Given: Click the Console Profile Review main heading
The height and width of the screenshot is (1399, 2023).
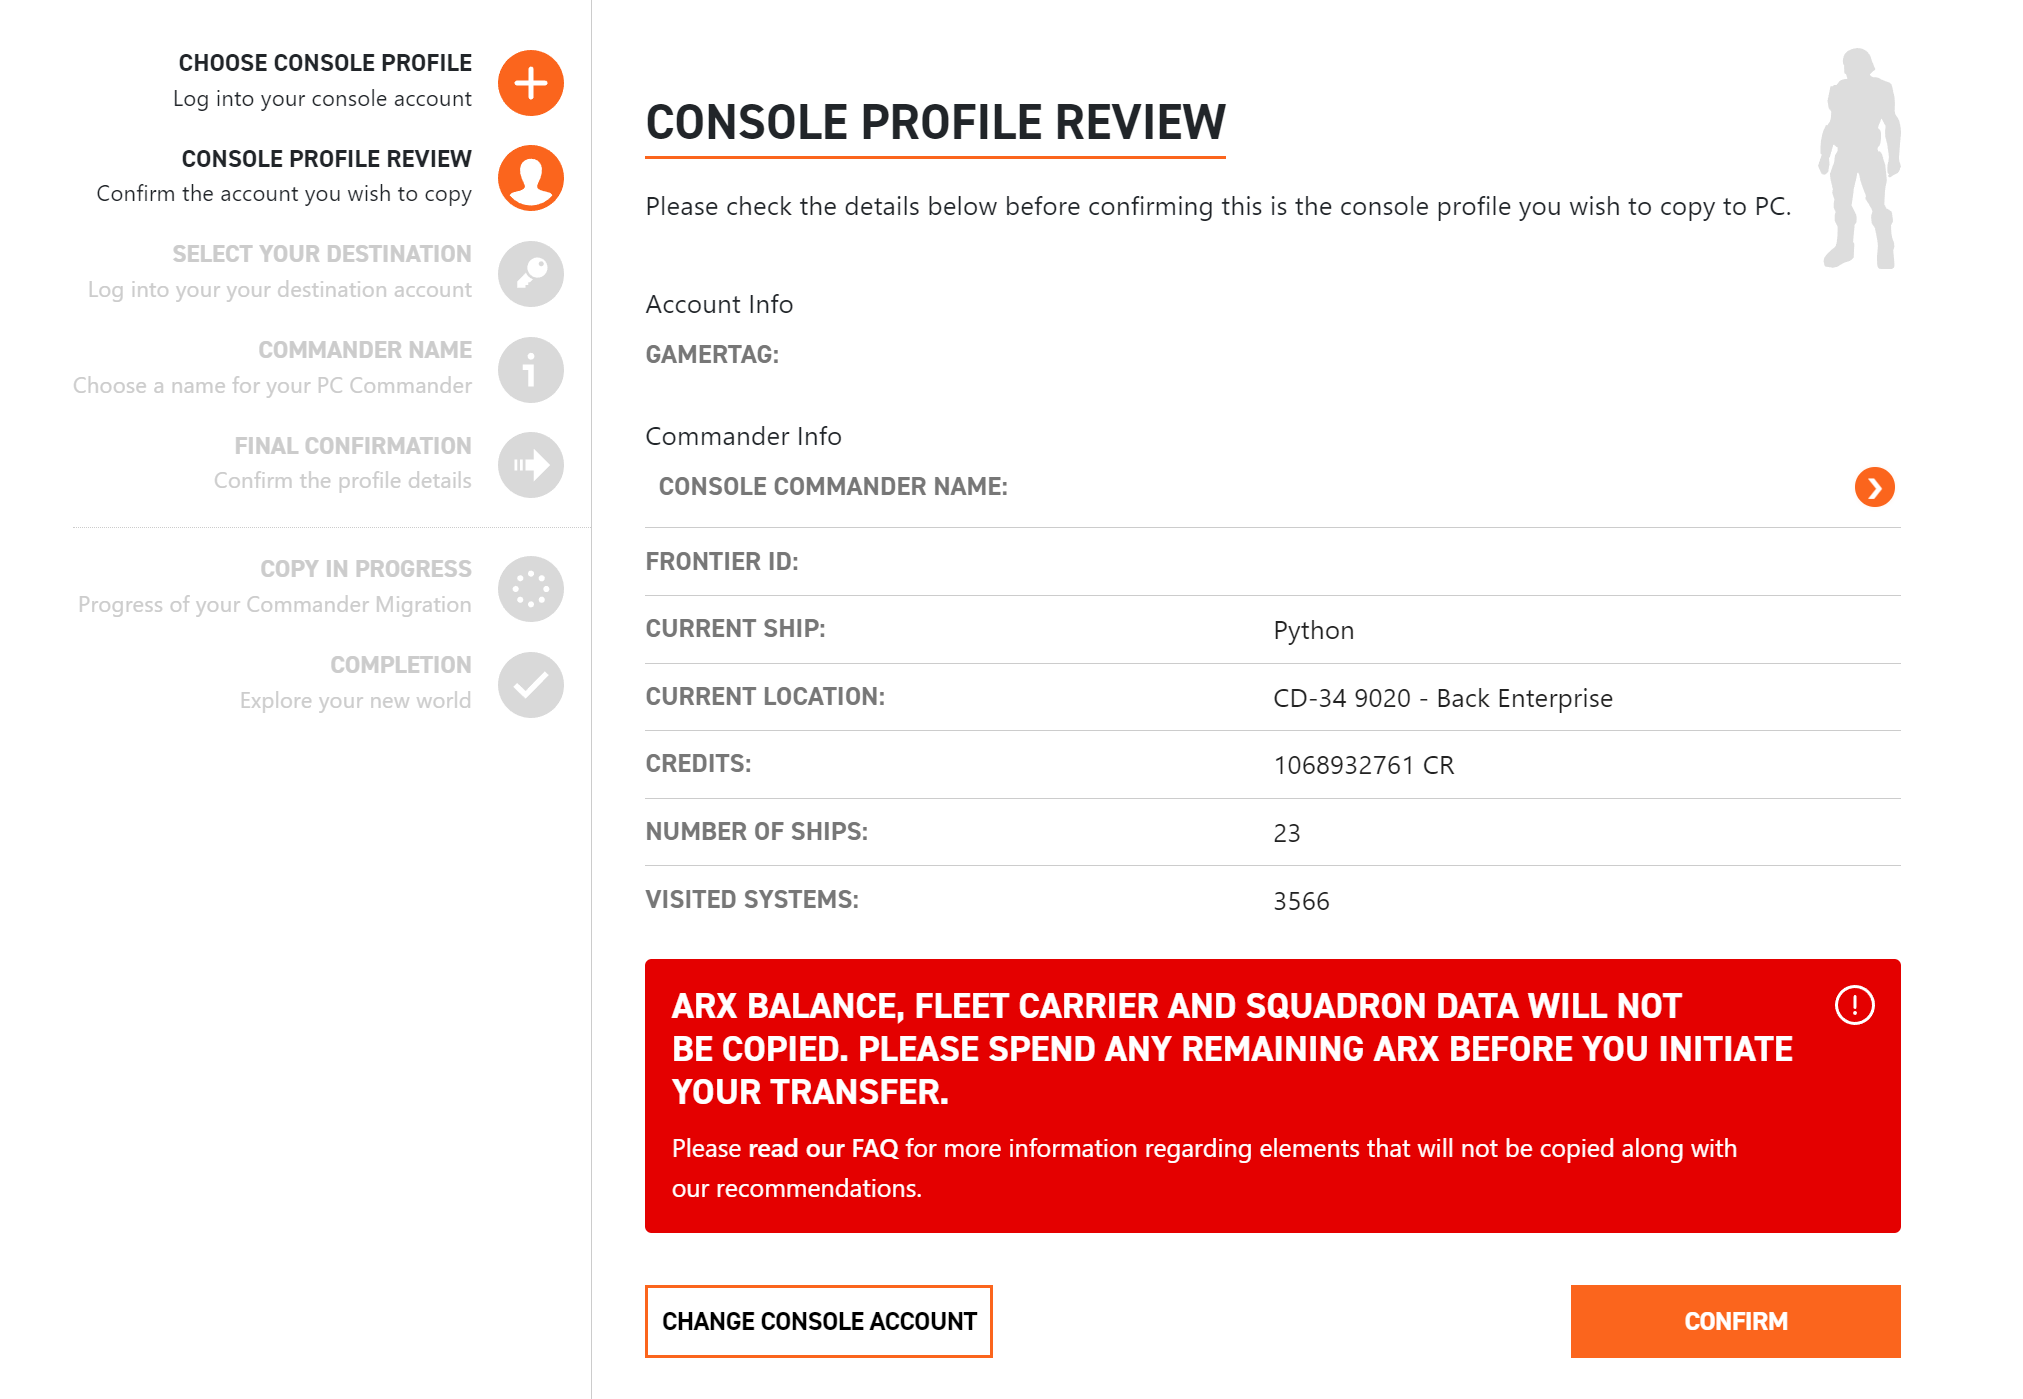Looking at the screenshot, I should click(x=935, y=123).
